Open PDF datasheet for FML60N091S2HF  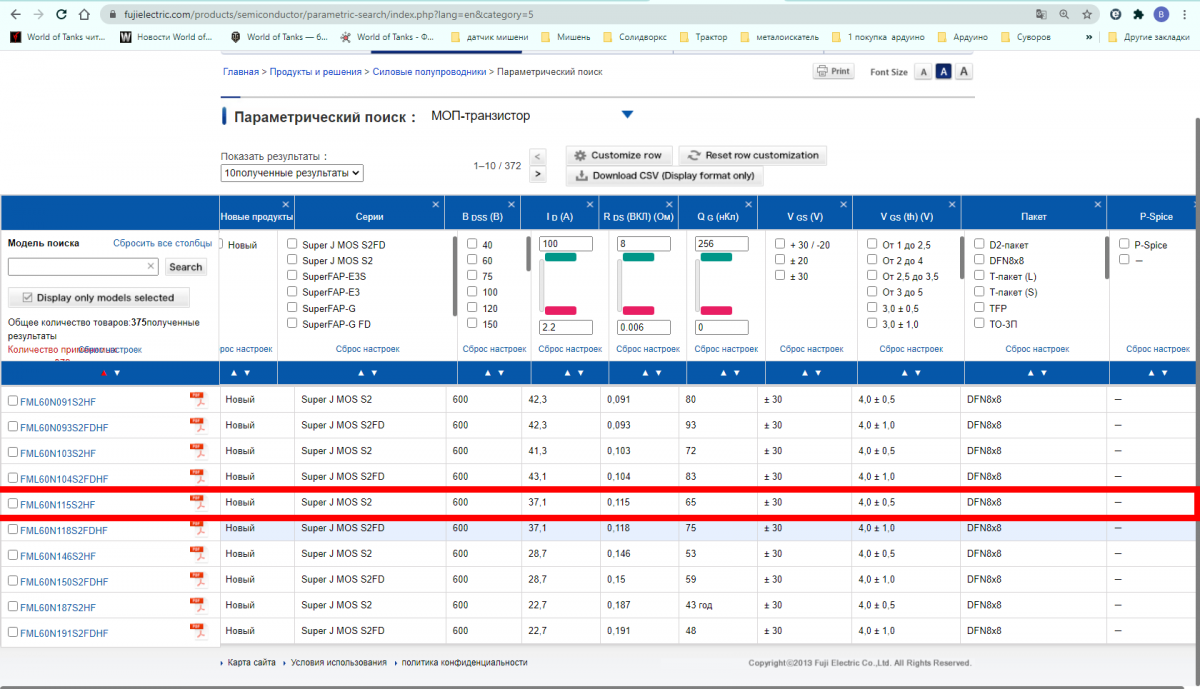point(197,399)
